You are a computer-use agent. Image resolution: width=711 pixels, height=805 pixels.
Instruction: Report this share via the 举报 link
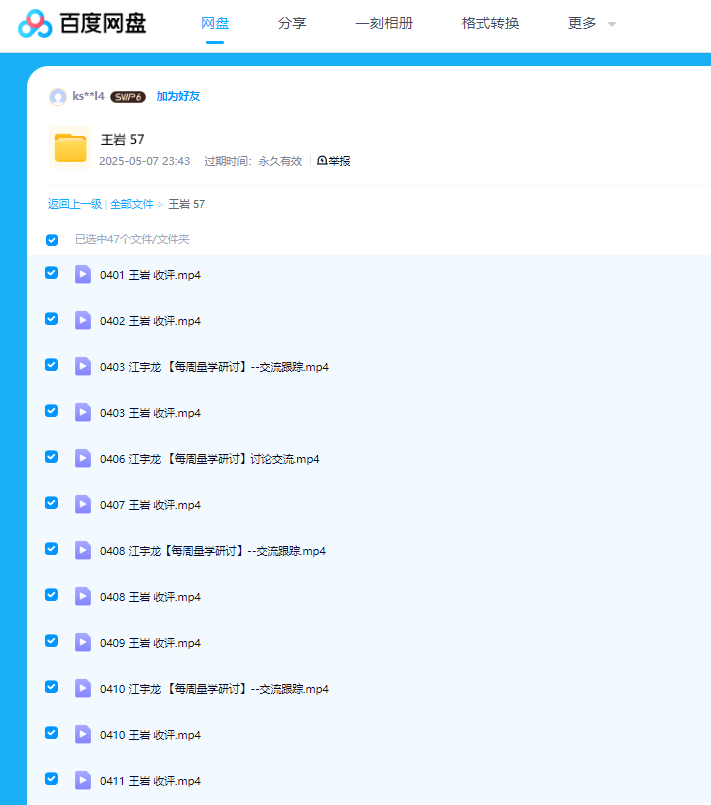click(334, 161)
